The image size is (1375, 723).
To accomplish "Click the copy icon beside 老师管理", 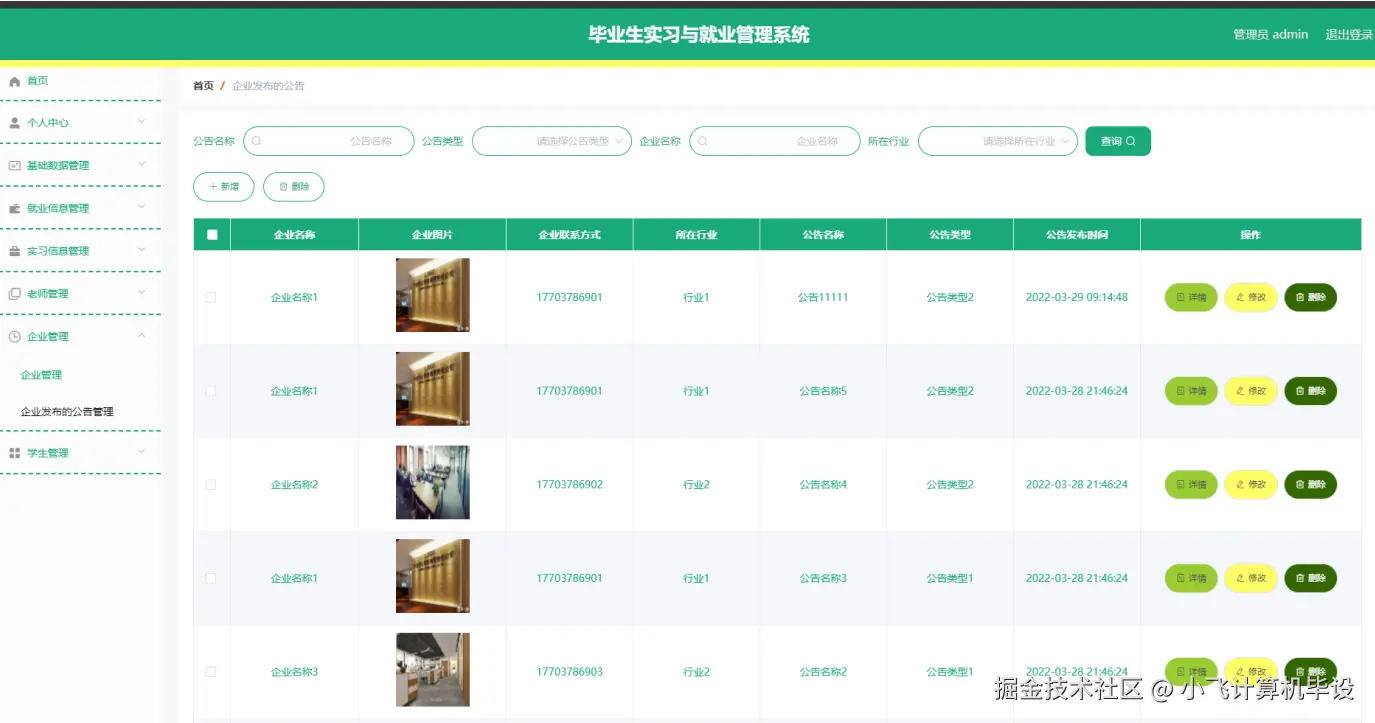I will tap(14, 294).
